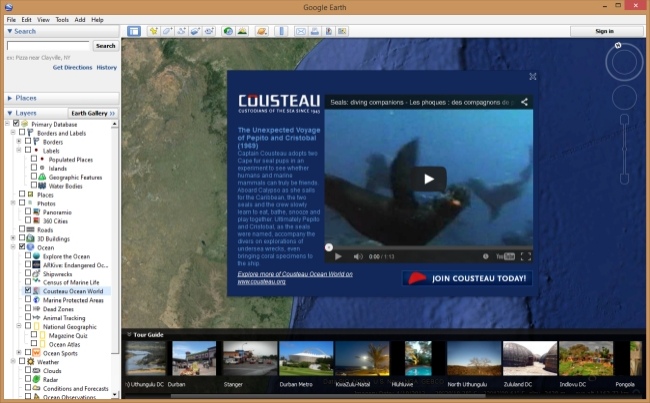This screenshot has width=650, height=403.
Task: Open the video on YouTube via the logo
Action: point(505,256)
